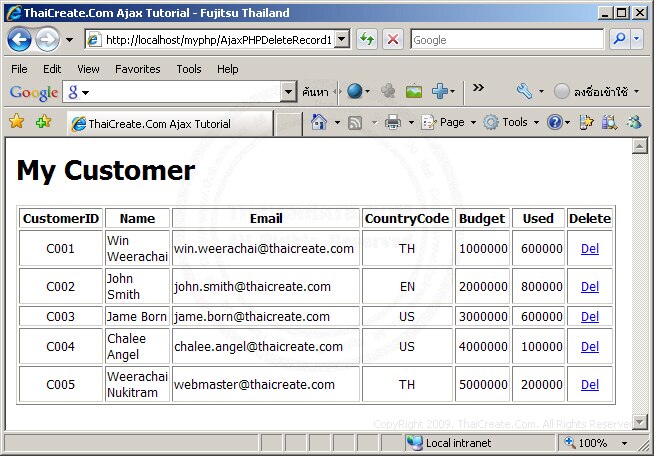Click the Print icon
Image resolution: width=654 pixels, height=456 pixels.
click(392, 122)
